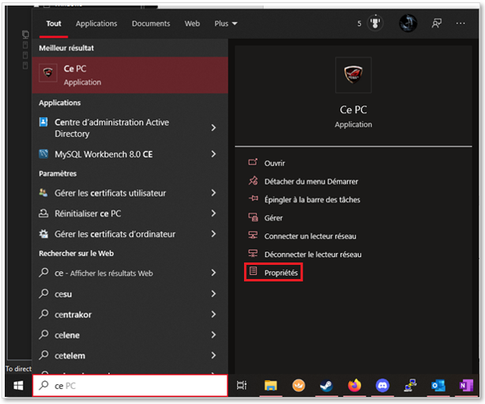The width and height of the screenshot is (485, 404).
Task: Open Outlook from the taskbar
Action: [x=438, y=386]
